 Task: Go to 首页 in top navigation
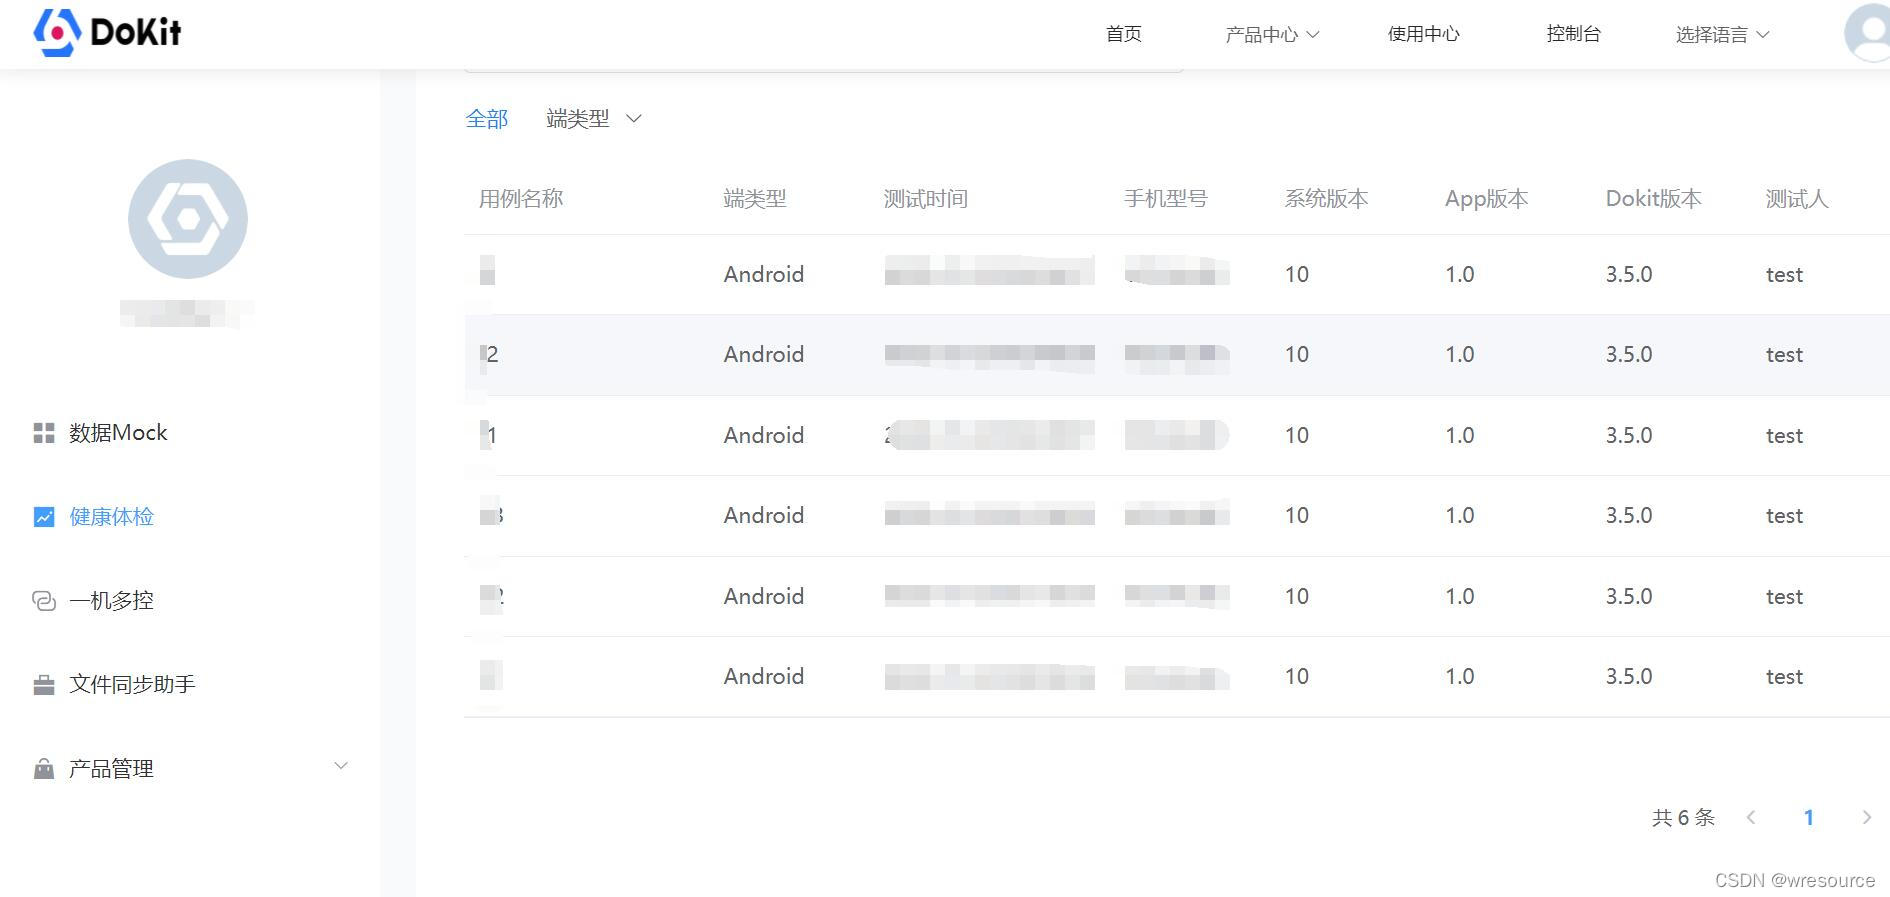pos(1124,34)
